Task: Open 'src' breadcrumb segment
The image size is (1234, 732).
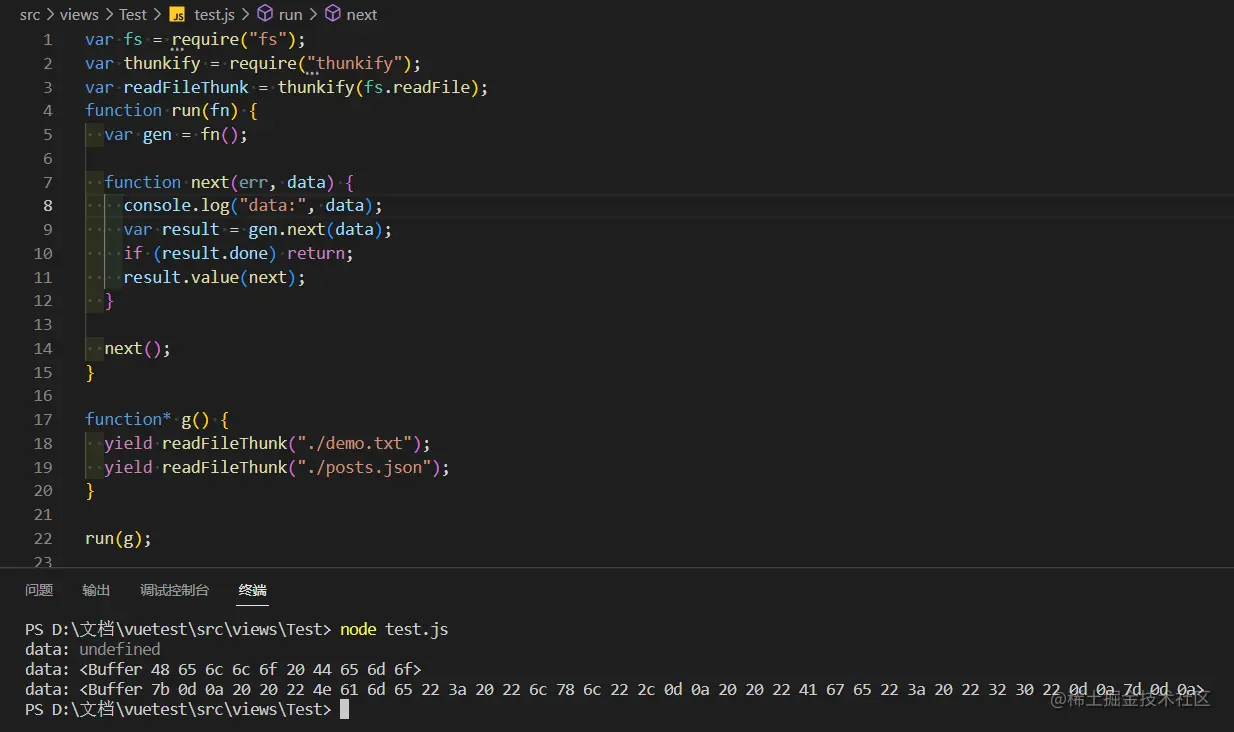Action: coord(30,15)
